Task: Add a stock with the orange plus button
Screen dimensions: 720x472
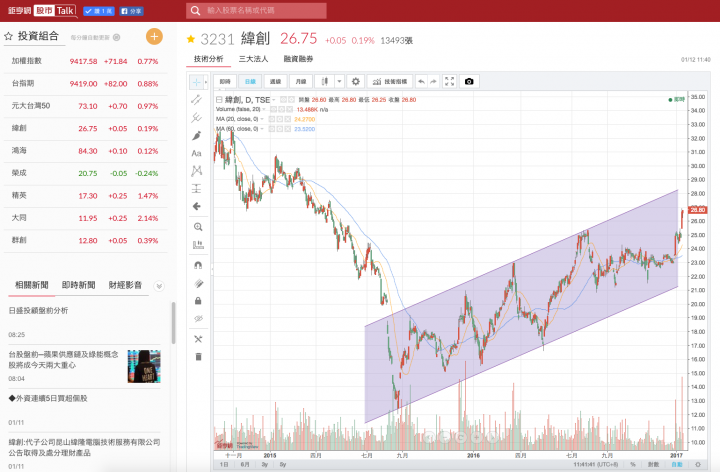Action: [x=154, y=36]
